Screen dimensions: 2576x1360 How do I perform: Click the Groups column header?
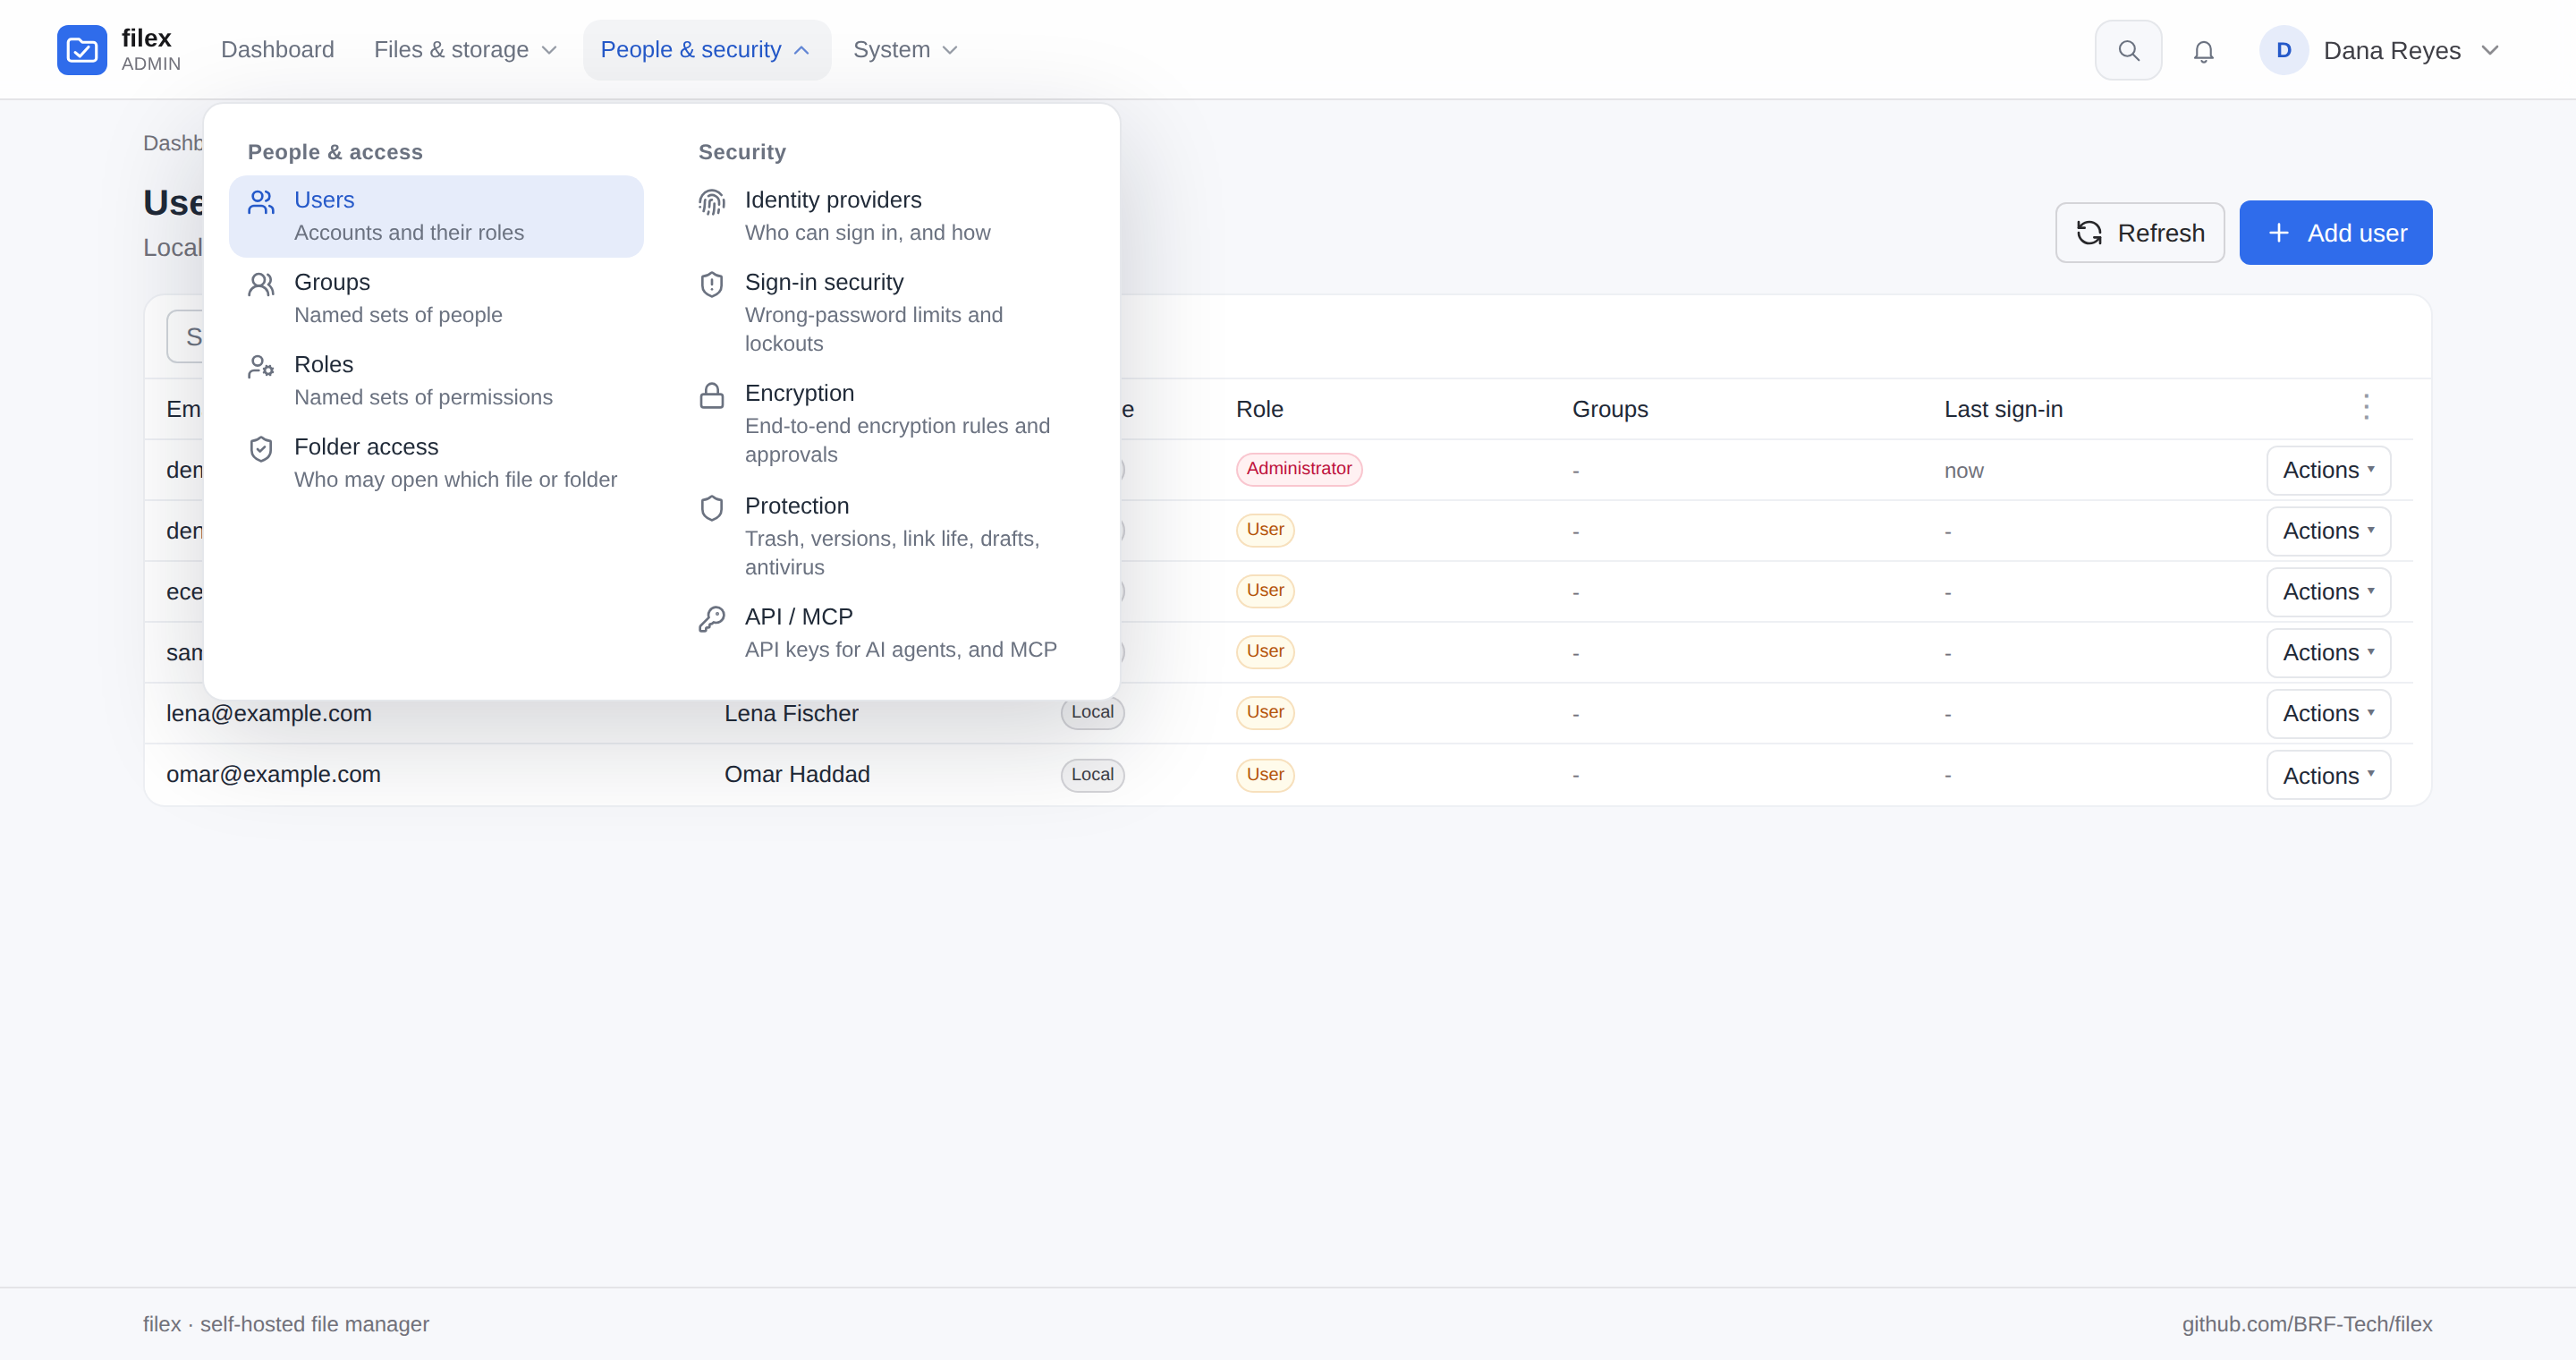click(x=1610, y=409)
